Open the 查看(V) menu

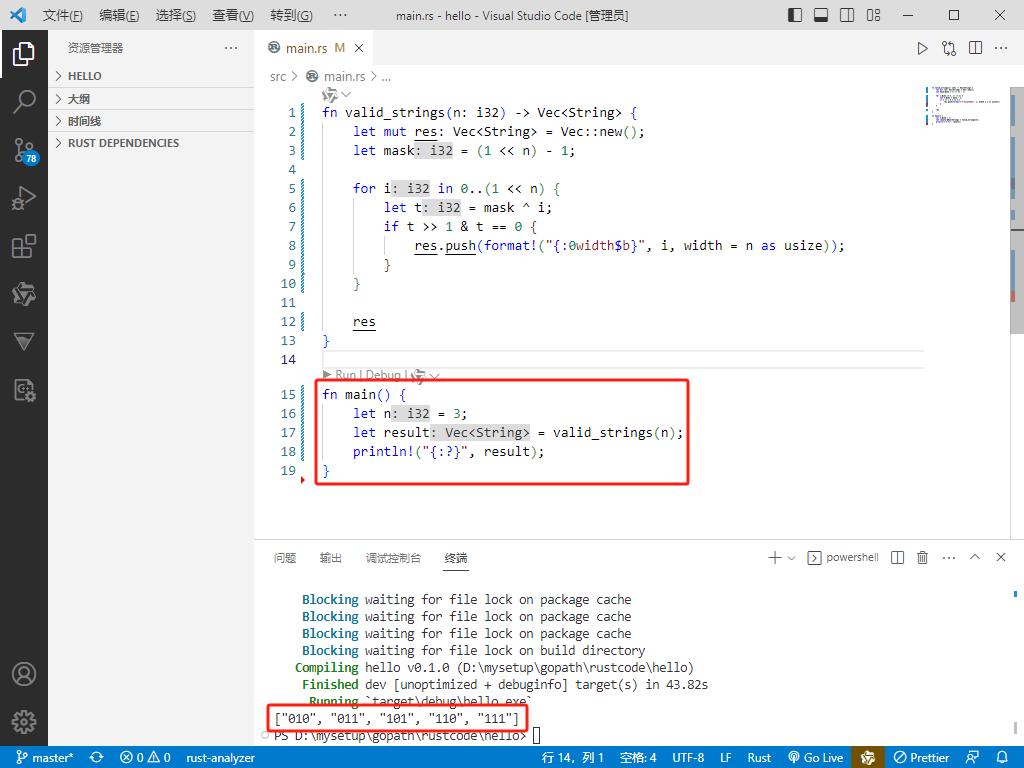[x=233, y=16]
